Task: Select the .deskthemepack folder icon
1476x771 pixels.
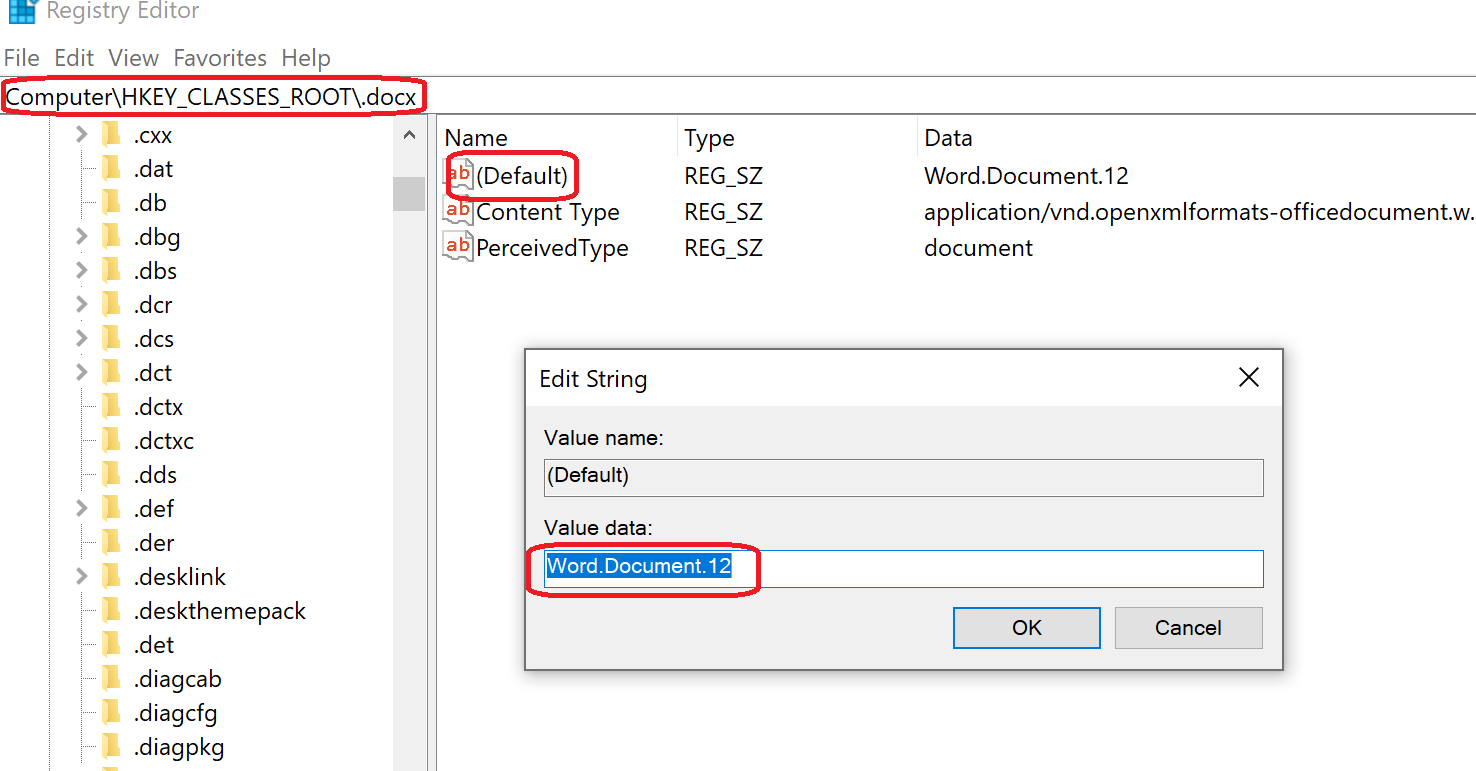Action: (111, 611)
